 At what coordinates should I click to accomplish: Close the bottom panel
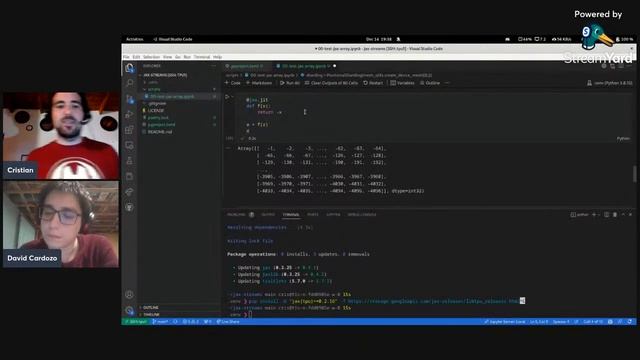tap(630, 214)
